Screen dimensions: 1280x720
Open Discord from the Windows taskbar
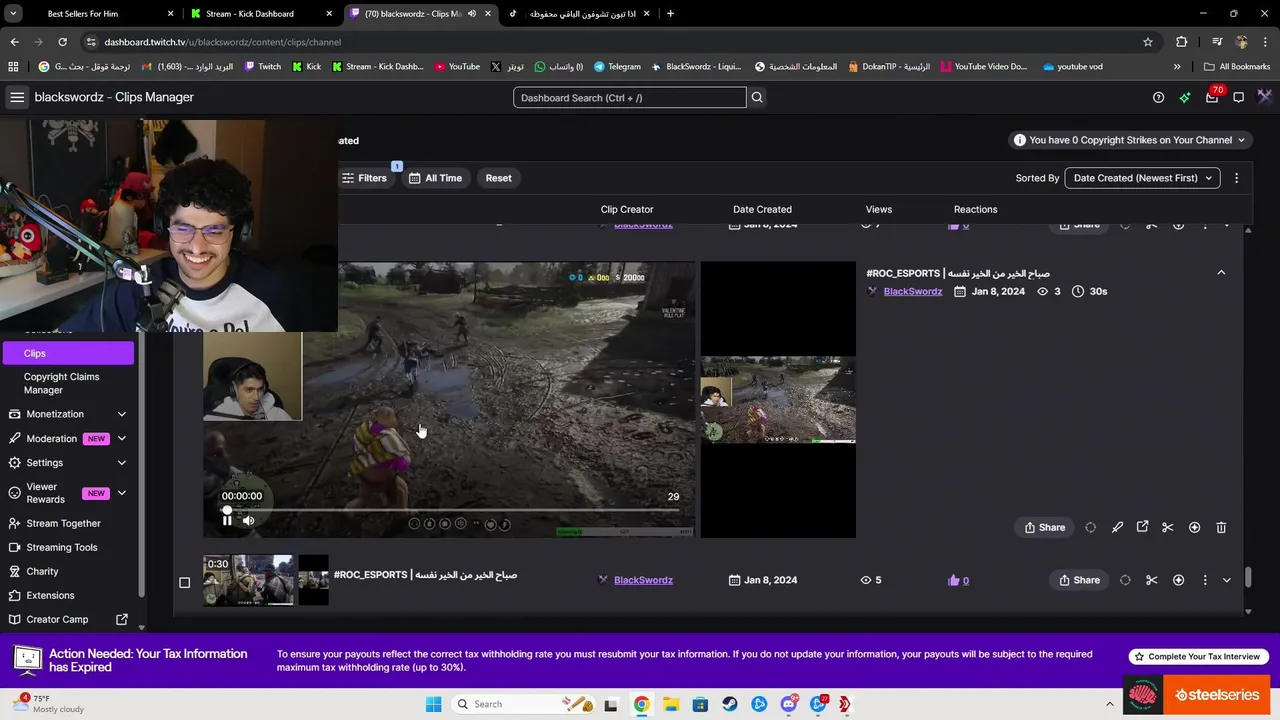click(x=789, y=704)
